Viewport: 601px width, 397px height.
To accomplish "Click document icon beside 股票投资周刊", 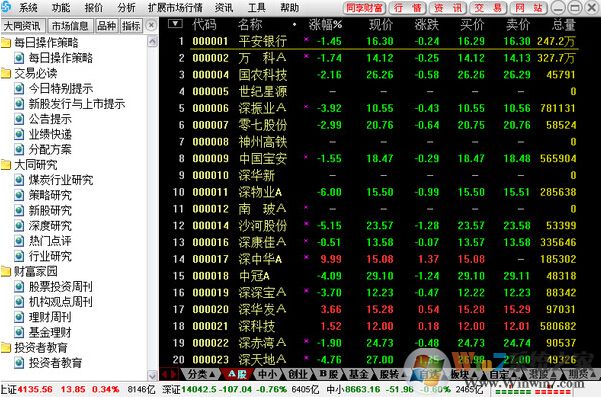I will 19,287.
